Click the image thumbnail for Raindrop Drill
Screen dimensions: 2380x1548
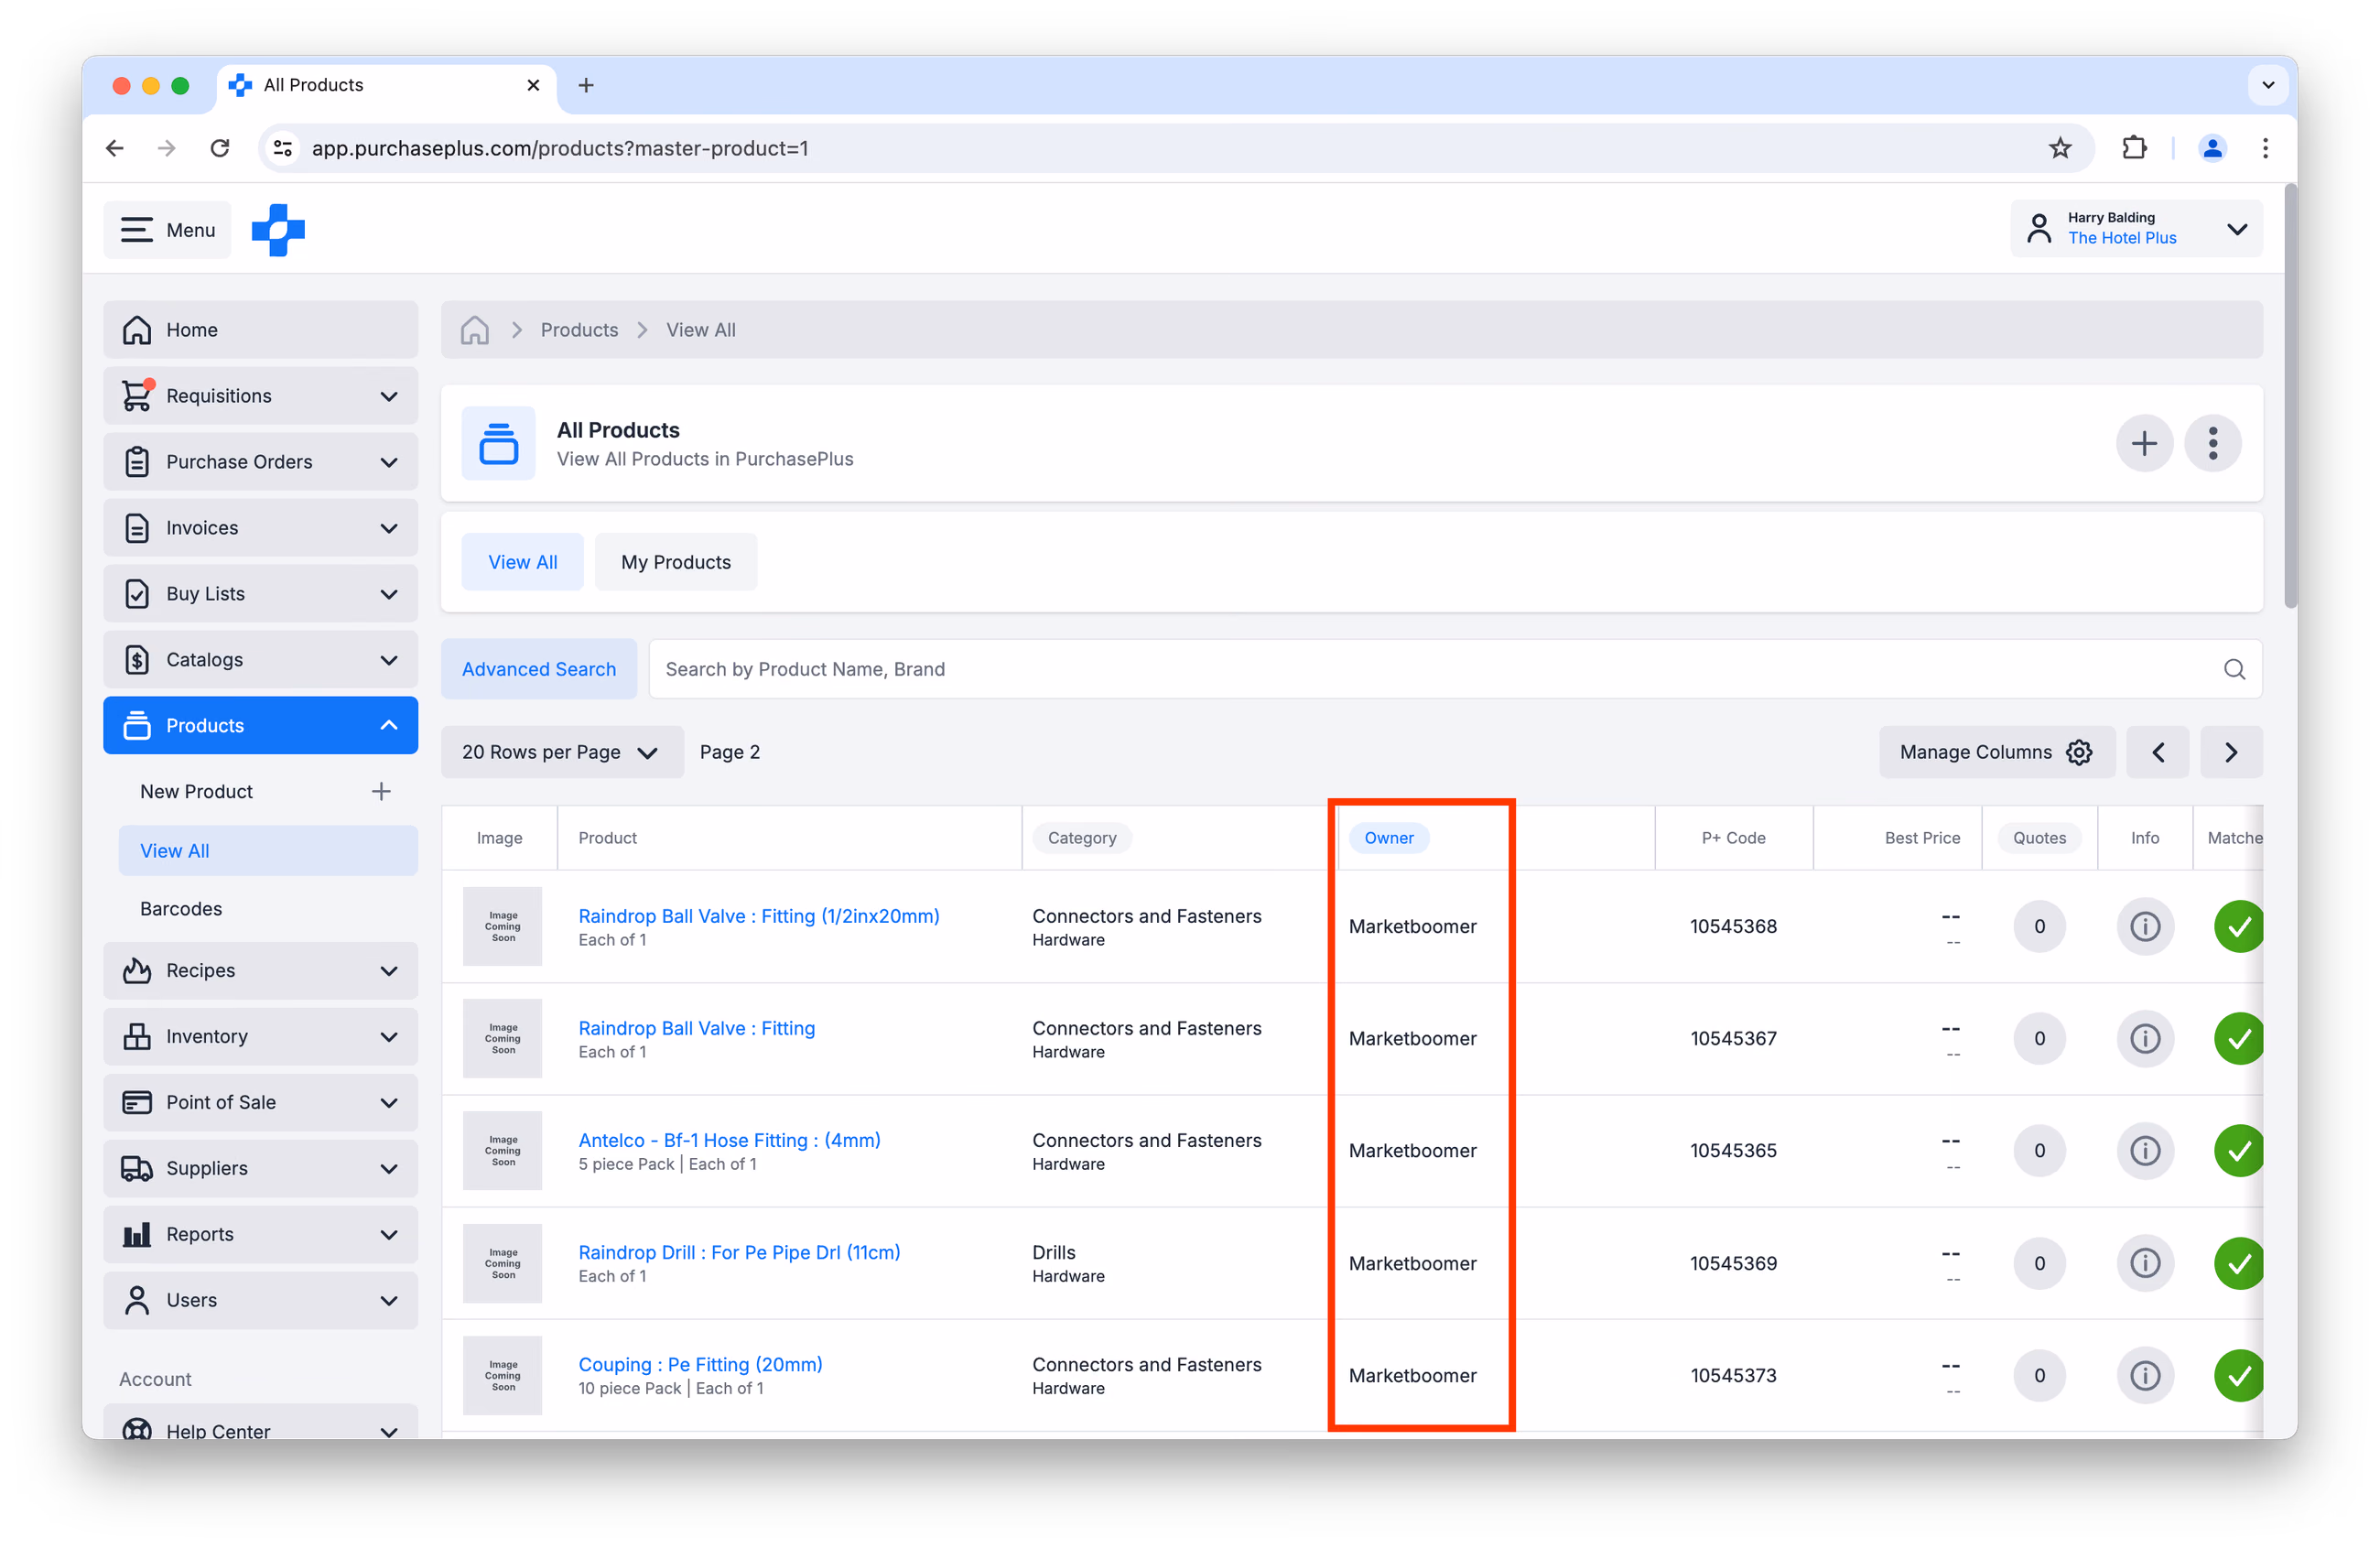pos(503,1264)
